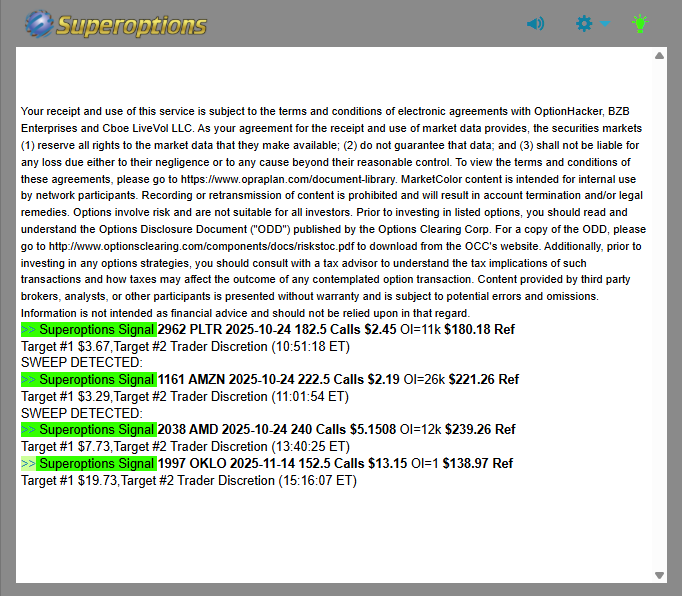Image resolution: width=682 pixels, height=596 pixels.
Task: Click the first SWEEP DETECTED line
Action: tap(81, 362)
